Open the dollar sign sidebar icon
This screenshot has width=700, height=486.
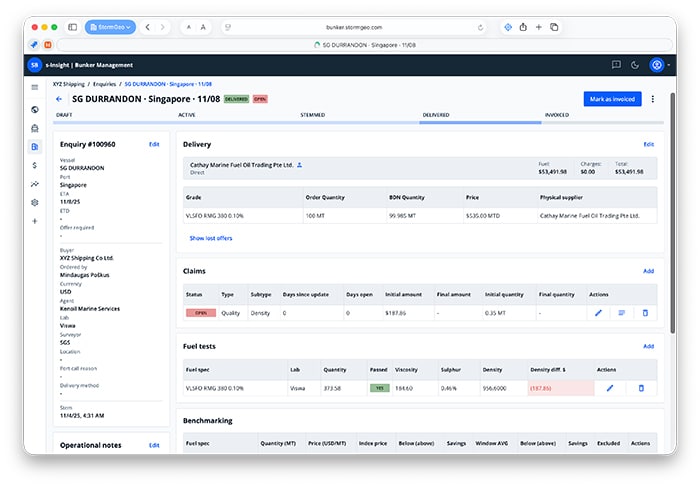[x=35, y=165]
